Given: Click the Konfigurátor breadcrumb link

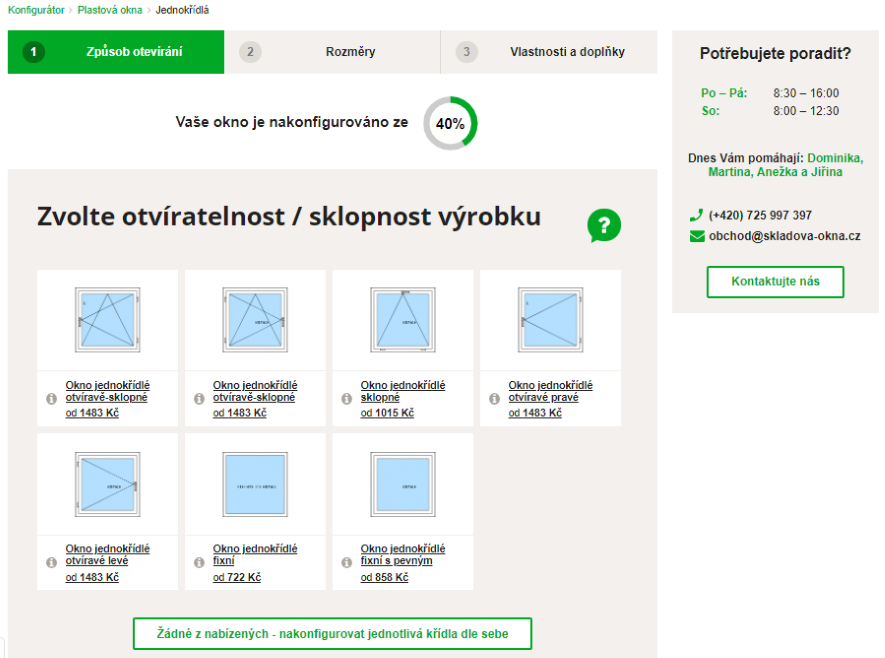Looking at the screenshot, I should click(x=36, y=10).
